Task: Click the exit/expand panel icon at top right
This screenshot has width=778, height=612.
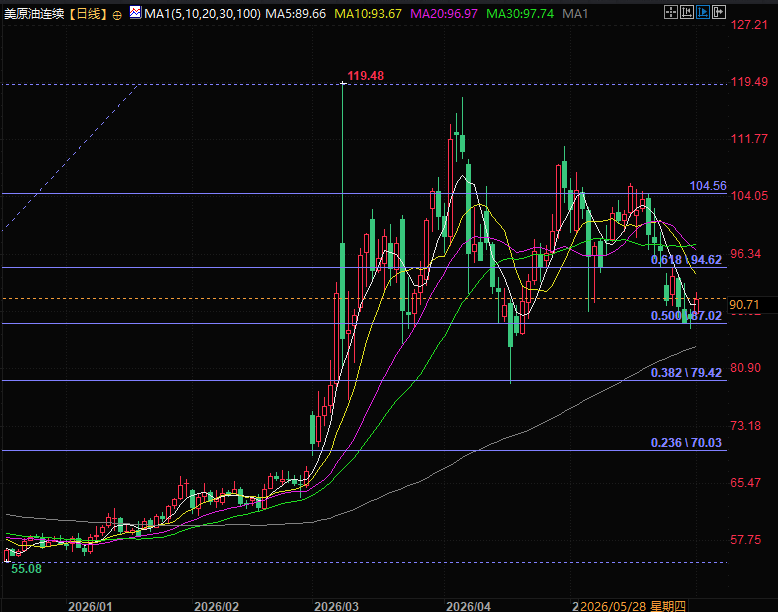Action: pyautogui.click(x=719, y=12)
